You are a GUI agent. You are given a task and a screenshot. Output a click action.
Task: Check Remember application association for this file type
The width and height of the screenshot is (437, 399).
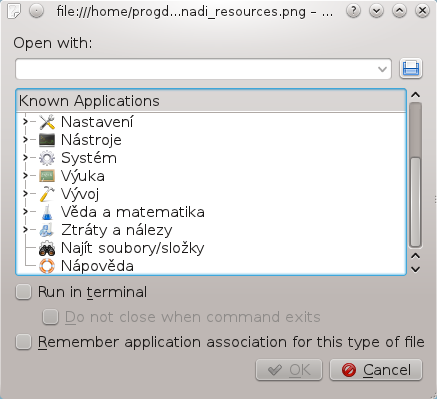24,342
